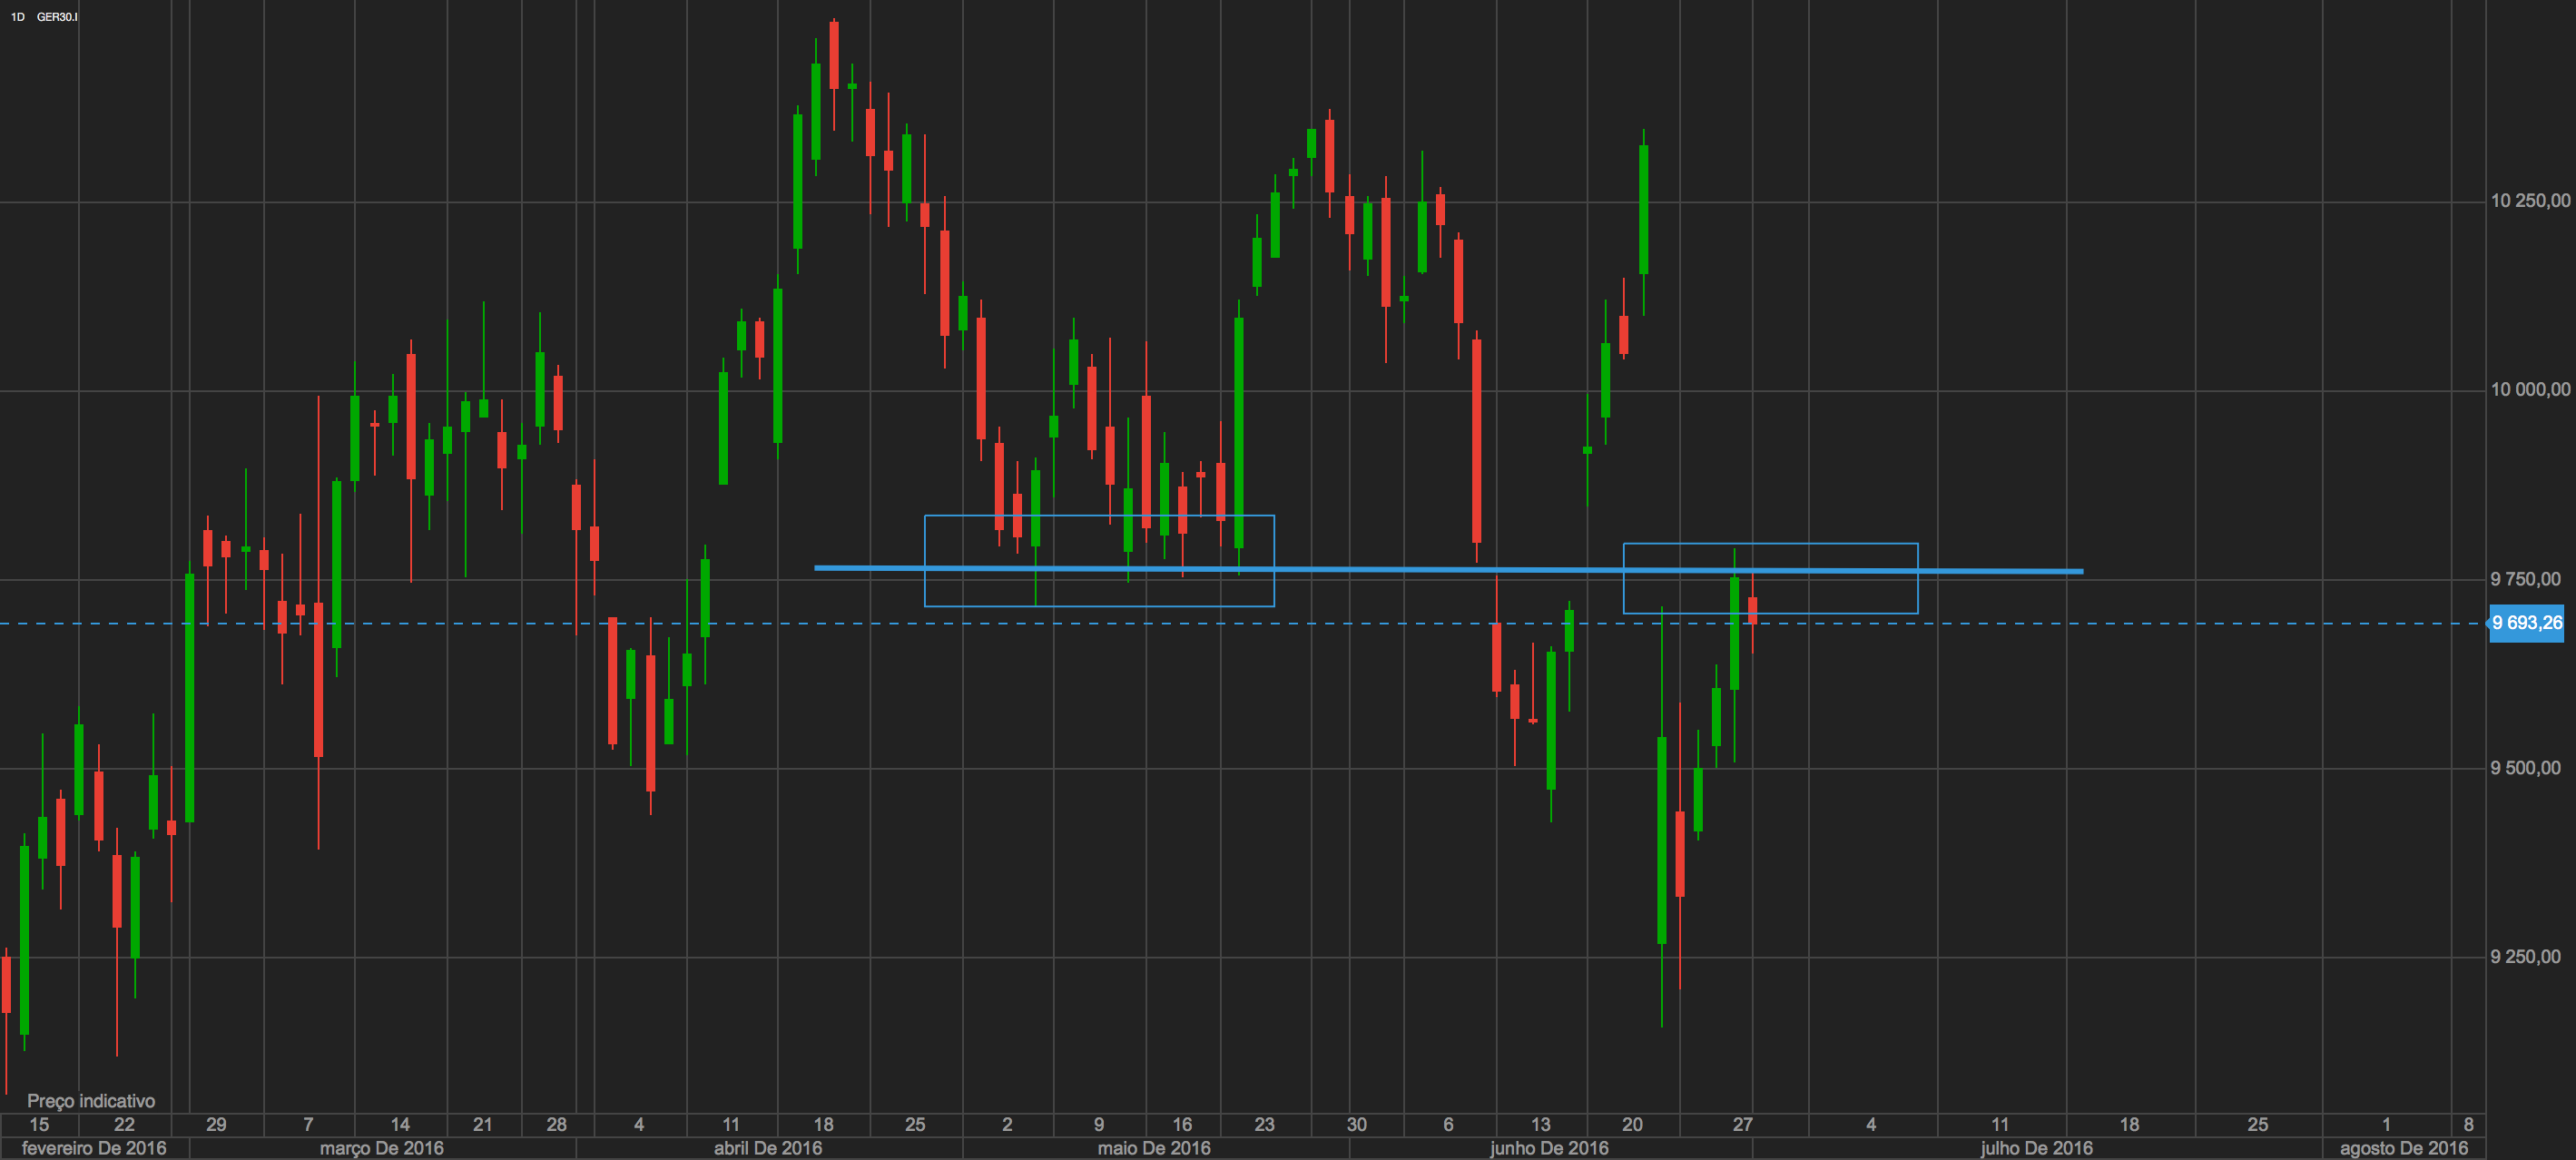
Task: Click the 10 000,00 price axis label
Action: (x=2529, y=390)
